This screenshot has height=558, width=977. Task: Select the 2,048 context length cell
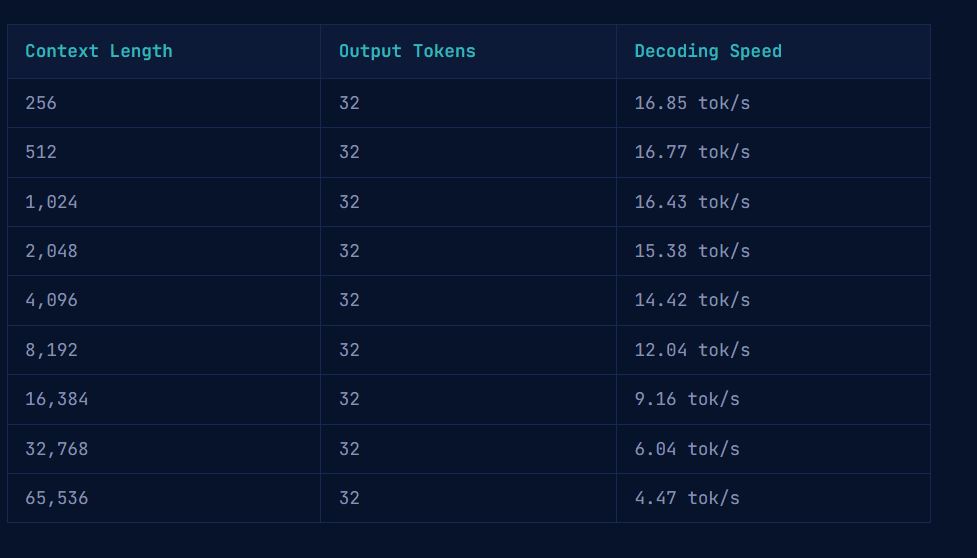point(51,251)
